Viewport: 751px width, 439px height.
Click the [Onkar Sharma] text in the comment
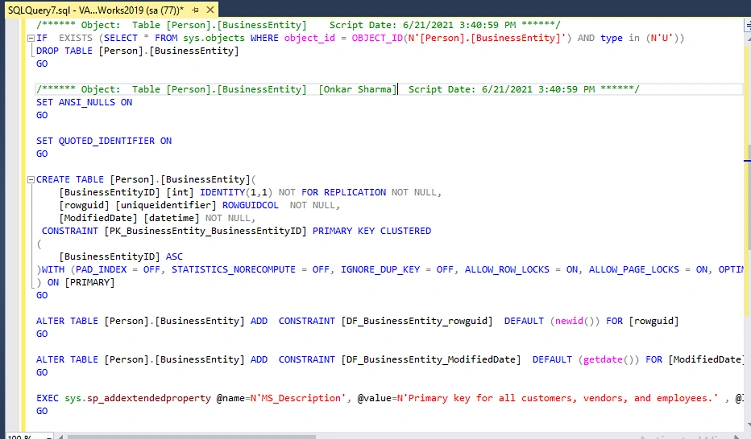coord(358,89)
